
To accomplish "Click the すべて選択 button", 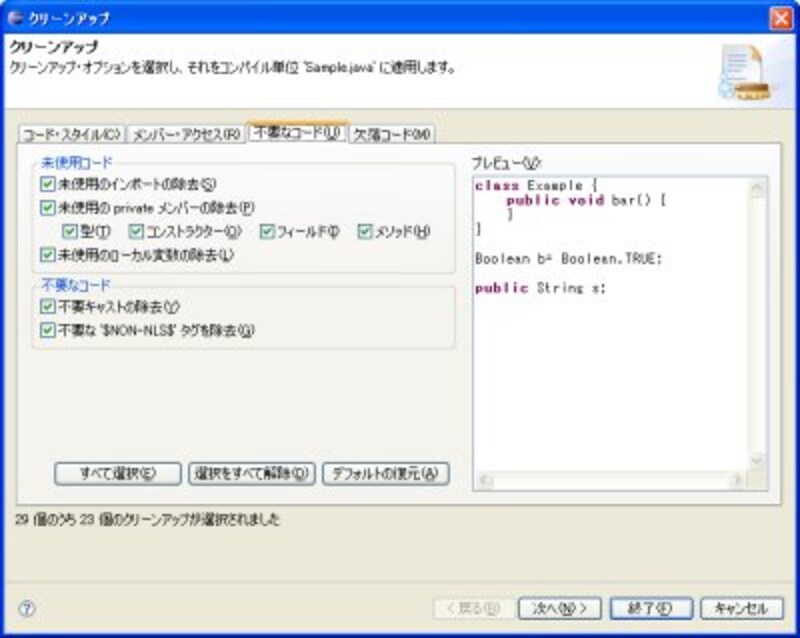I will click(x=118, y=474).
